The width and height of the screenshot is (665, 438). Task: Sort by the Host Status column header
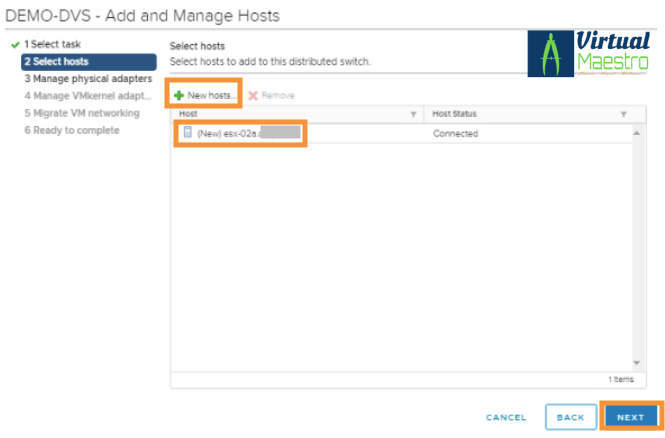click(x=458, y=115)
